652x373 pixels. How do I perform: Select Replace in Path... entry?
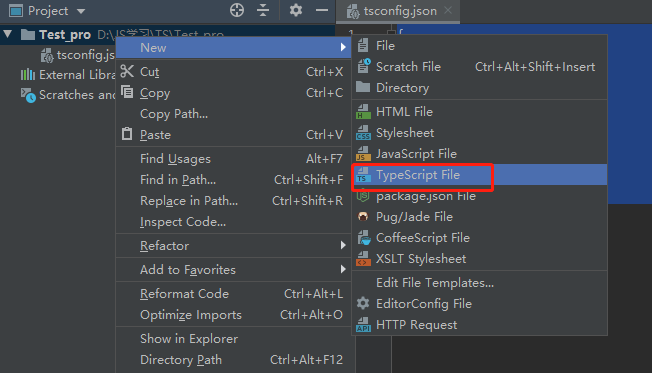[233, 200]
